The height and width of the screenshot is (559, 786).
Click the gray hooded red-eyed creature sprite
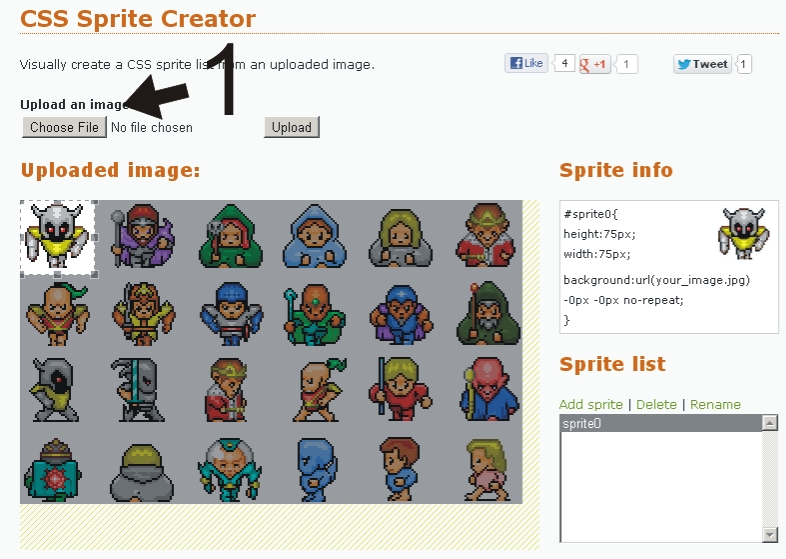coord(54,390)
